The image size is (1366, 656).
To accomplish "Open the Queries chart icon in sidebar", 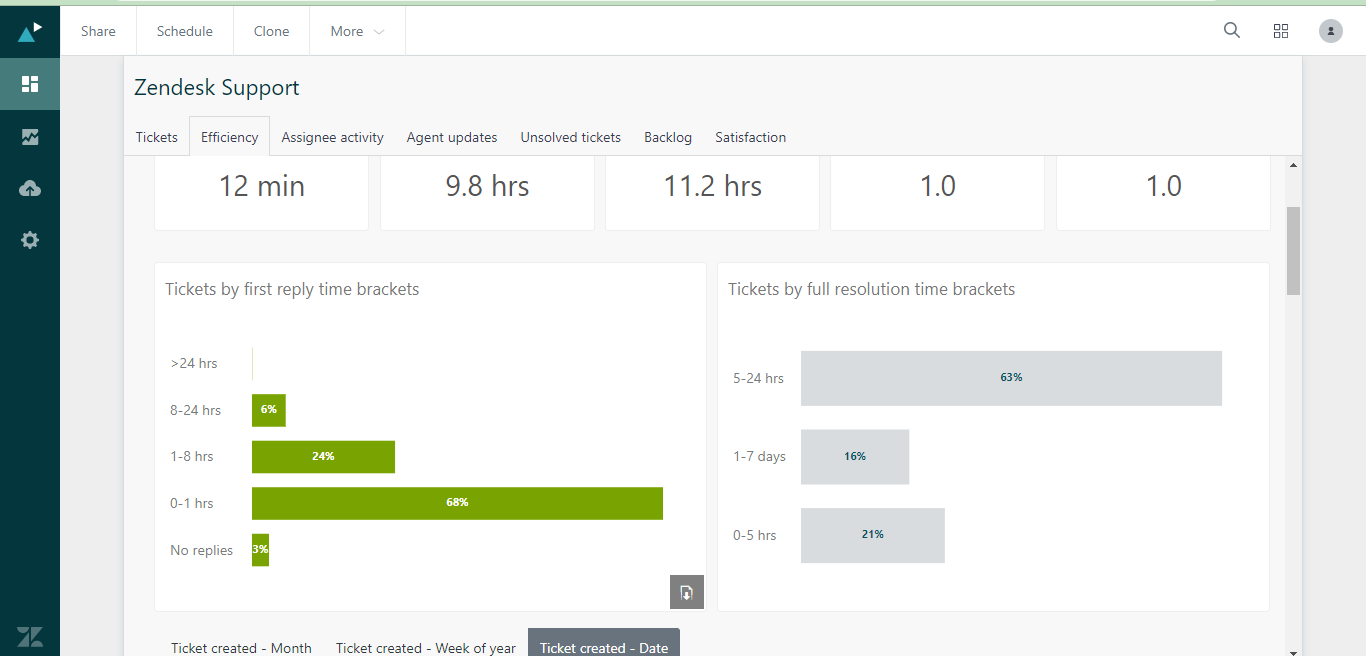I will tap(30, 137).
